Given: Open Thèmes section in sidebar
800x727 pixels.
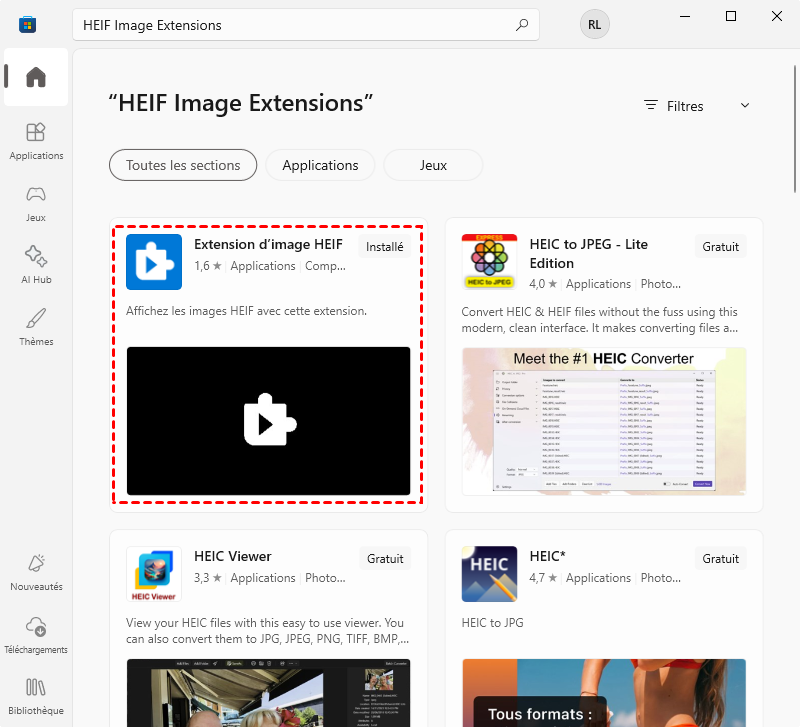Looking at the screenshot, I should 36,327.
